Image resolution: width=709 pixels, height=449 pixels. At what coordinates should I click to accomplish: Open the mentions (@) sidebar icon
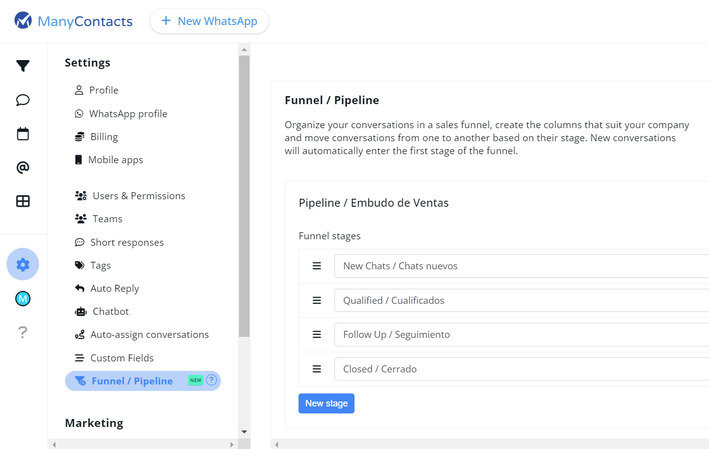[x=23, y=167]
